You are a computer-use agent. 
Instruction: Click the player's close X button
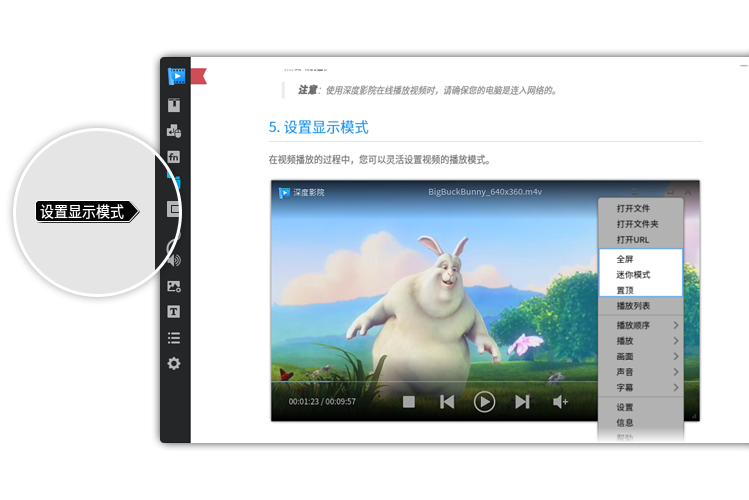(x=688, y=192)
